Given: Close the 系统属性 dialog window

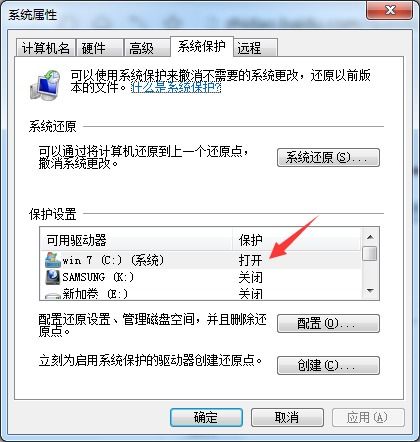Looking at the screenshot, I should click(389, 10).
